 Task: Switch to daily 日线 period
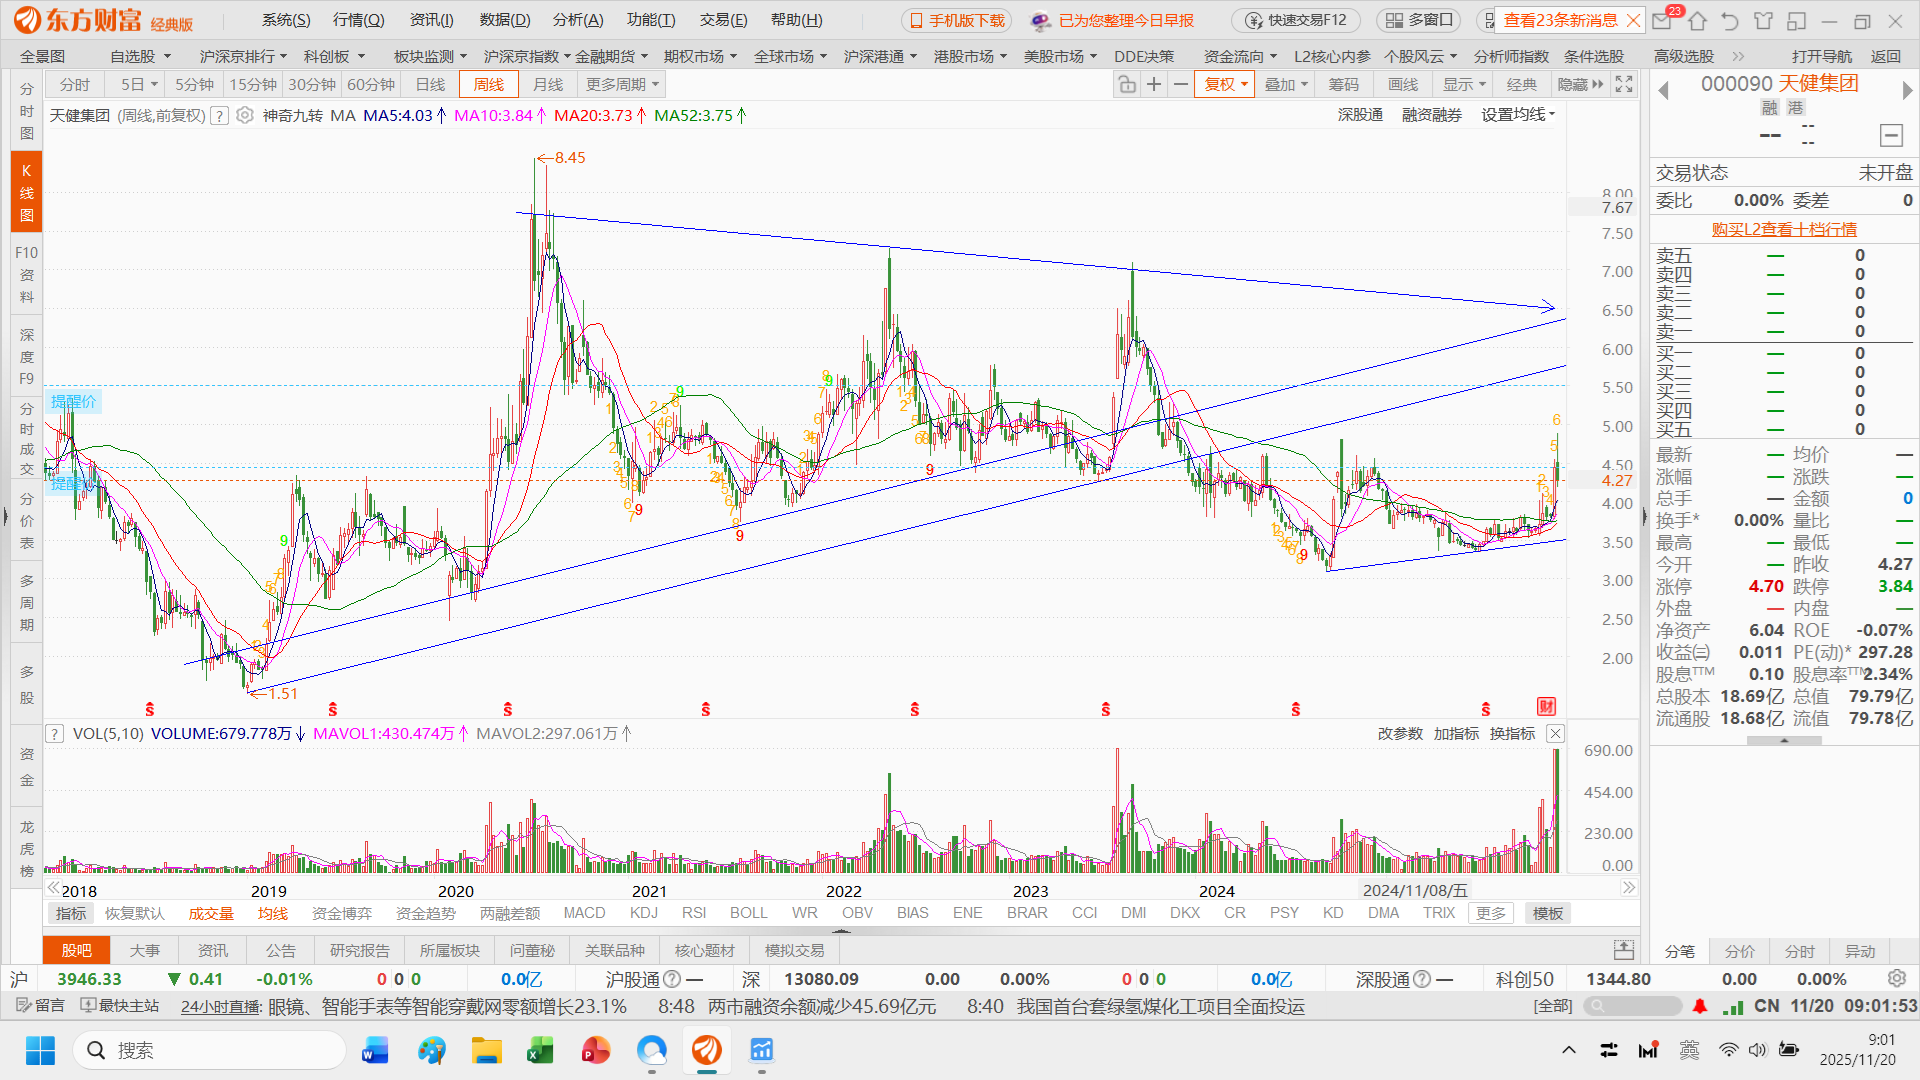pyautogui.click(x=430, y=85)
